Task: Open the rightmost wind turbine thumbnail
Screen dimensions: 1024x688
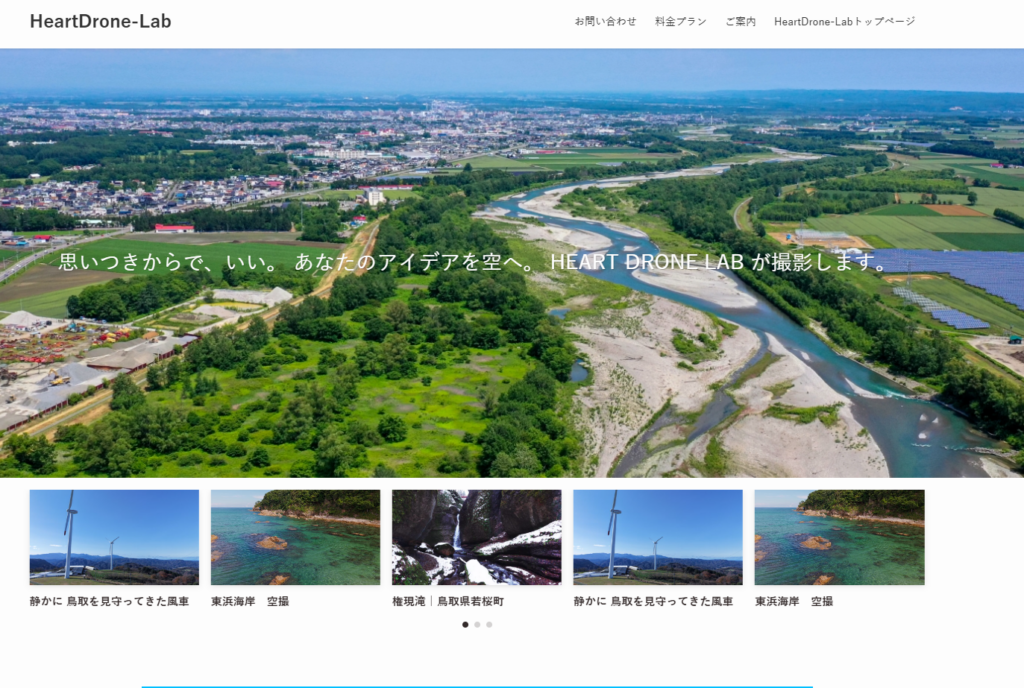Action: (x=658, y=537)
